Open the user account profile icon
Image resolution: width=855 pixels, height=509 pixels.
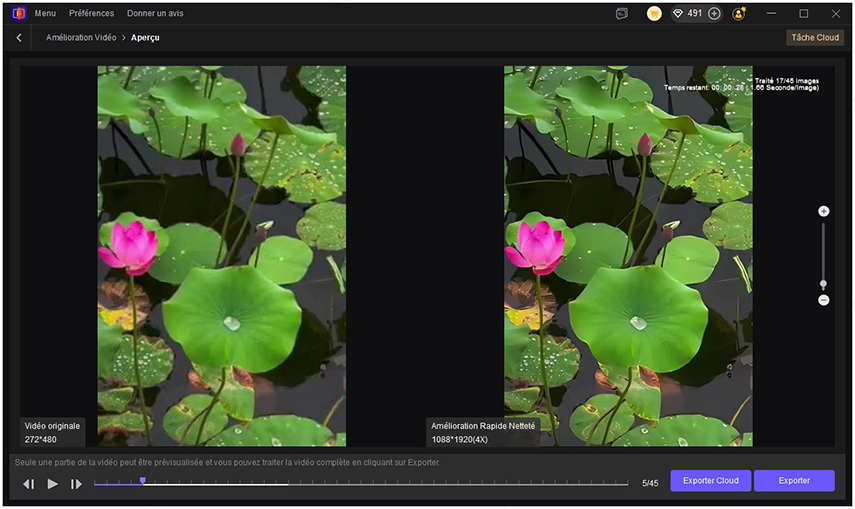[739, 14]
